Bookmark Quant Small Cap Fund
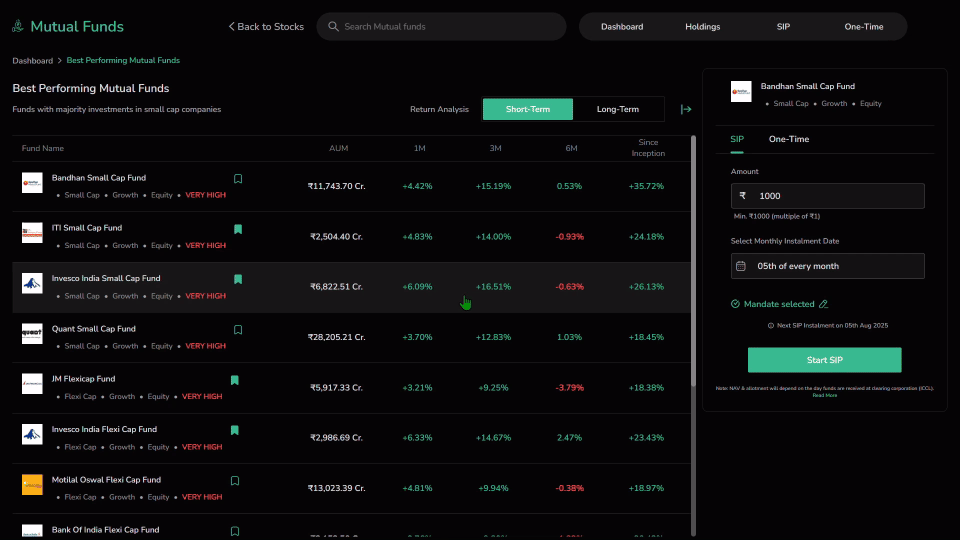 click(x=238, y=330)
